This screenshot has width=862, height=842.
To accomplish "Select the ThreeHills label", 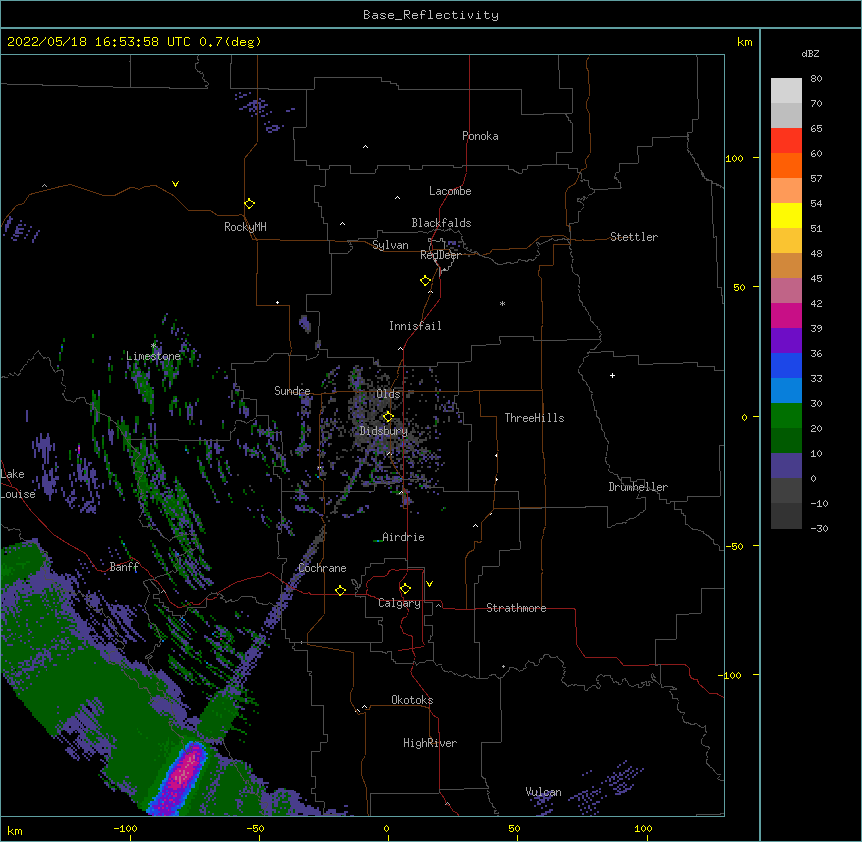I will (534, 418).
